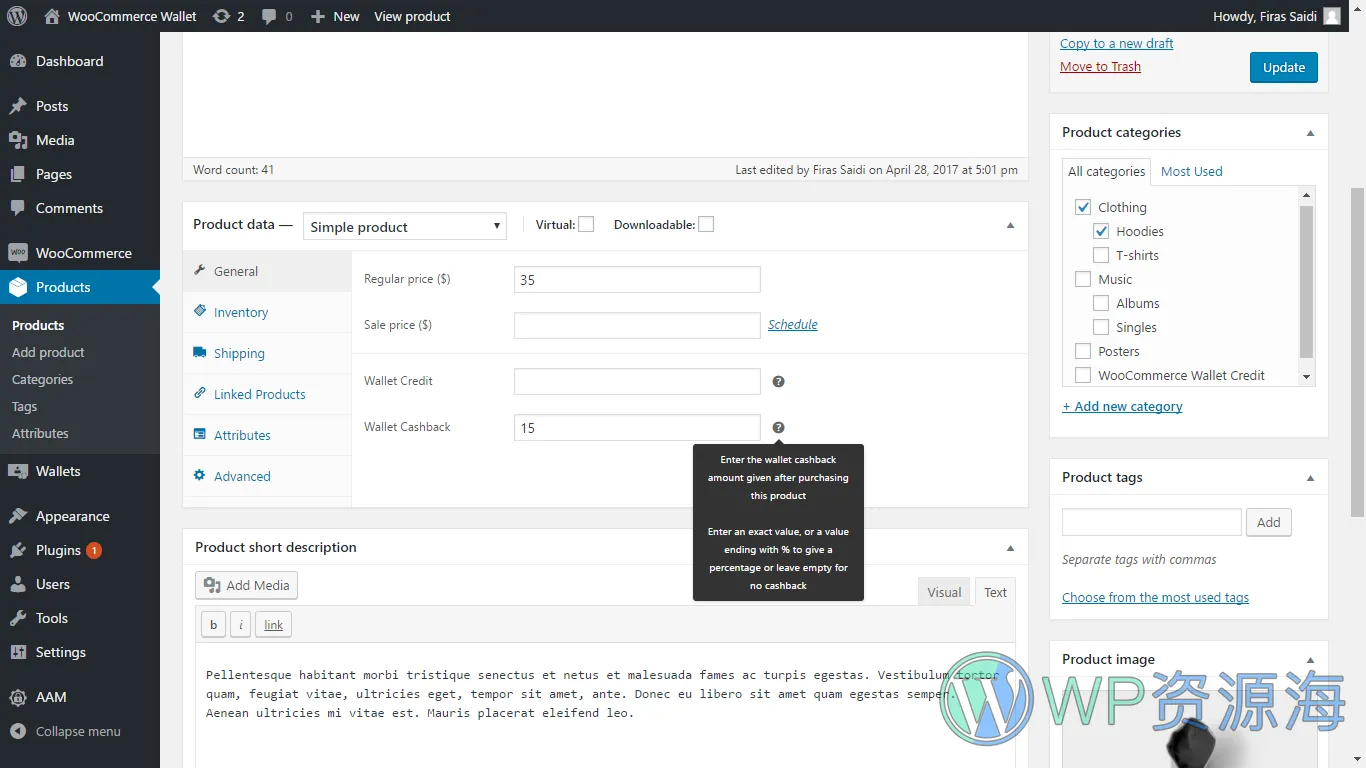This screenshot has width=1366, height=768.
Task: Open the comments bubble in admin bar
Action: click(269, 16)
